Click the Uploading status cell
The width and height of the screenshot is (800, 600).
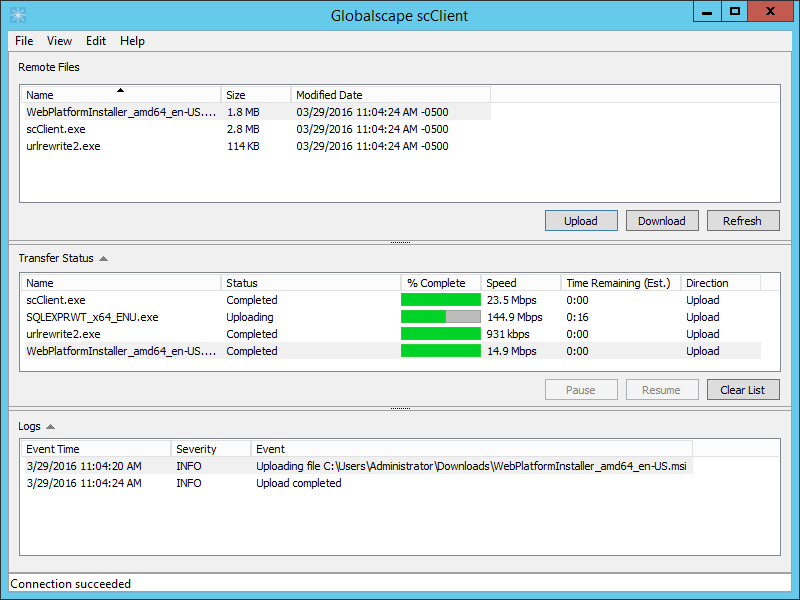point(250,317)
